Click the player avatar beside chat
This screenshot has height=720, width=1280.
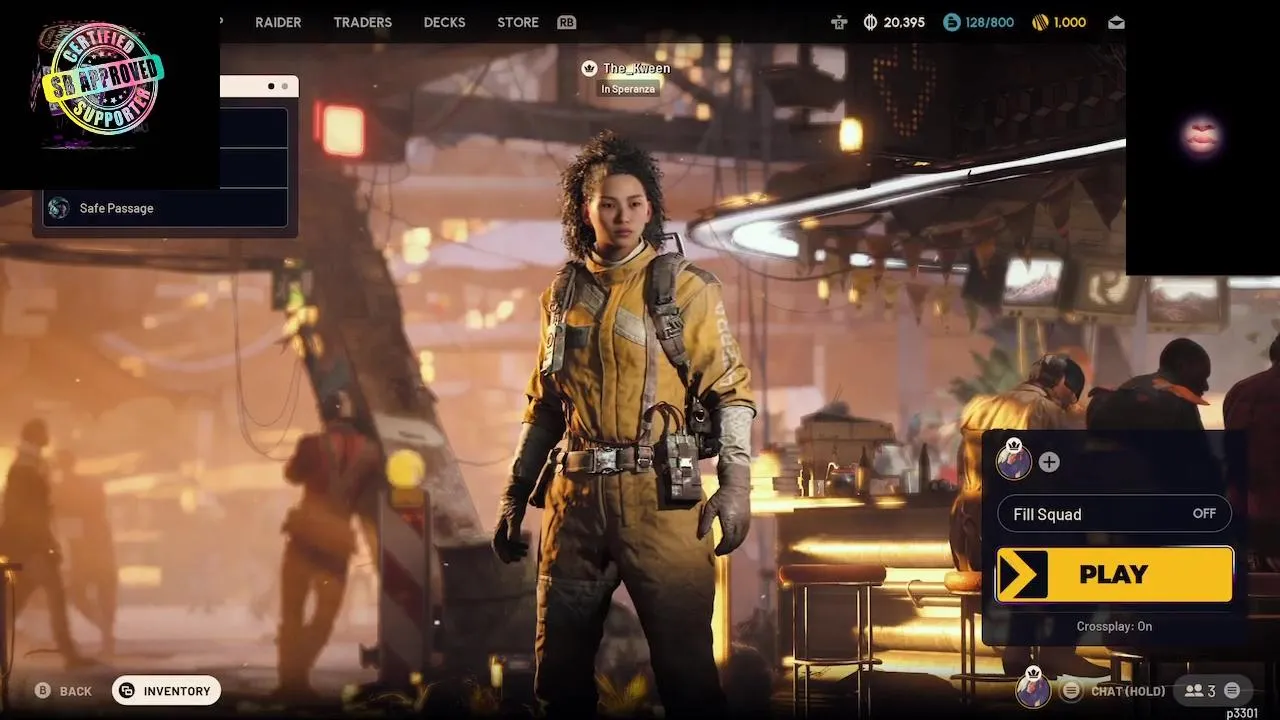[1033, 688]
